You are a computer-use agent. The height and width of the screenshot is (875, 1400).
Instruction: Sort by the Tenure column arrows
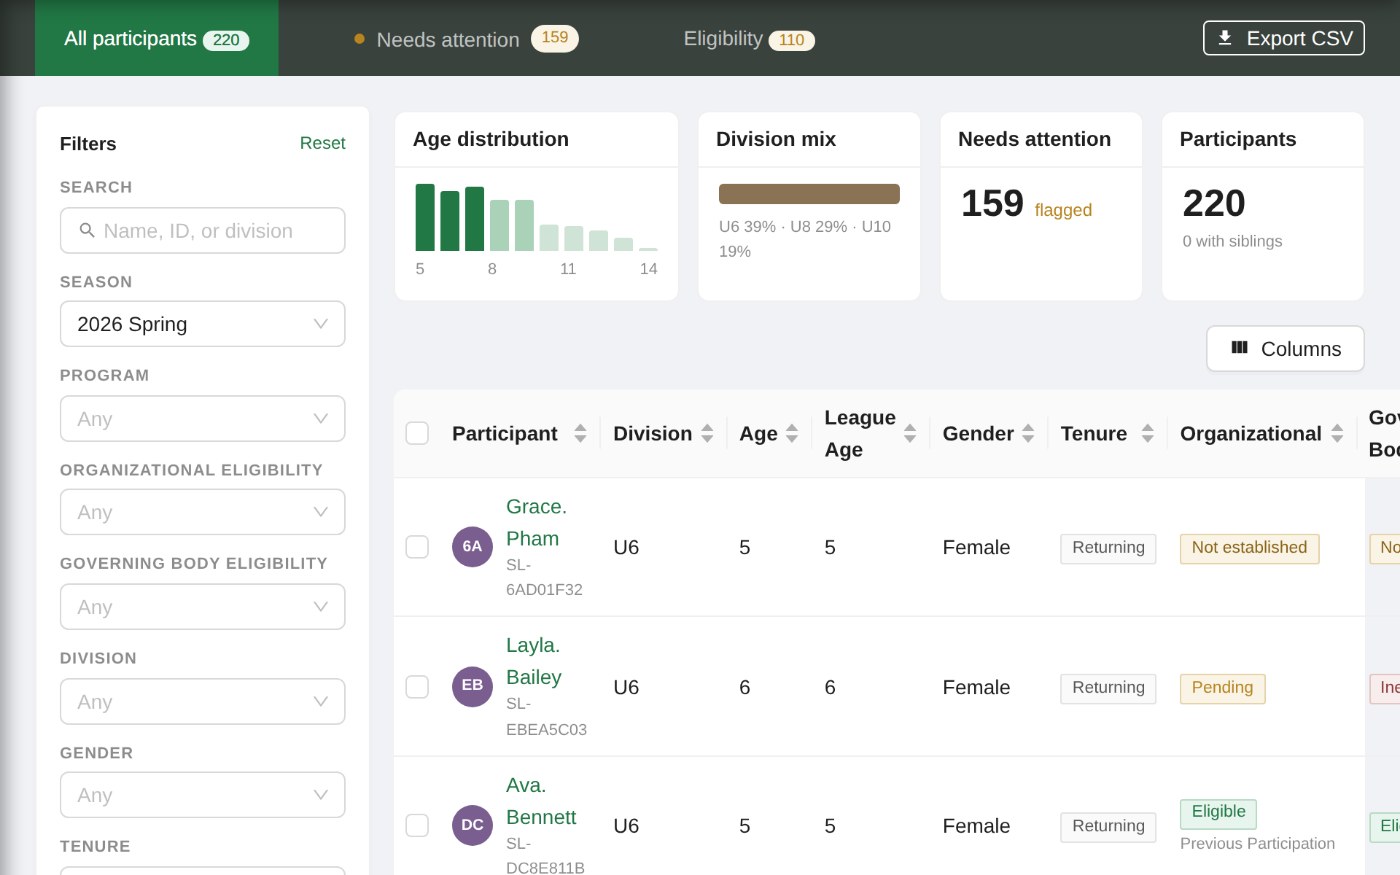coord(1148,433)
